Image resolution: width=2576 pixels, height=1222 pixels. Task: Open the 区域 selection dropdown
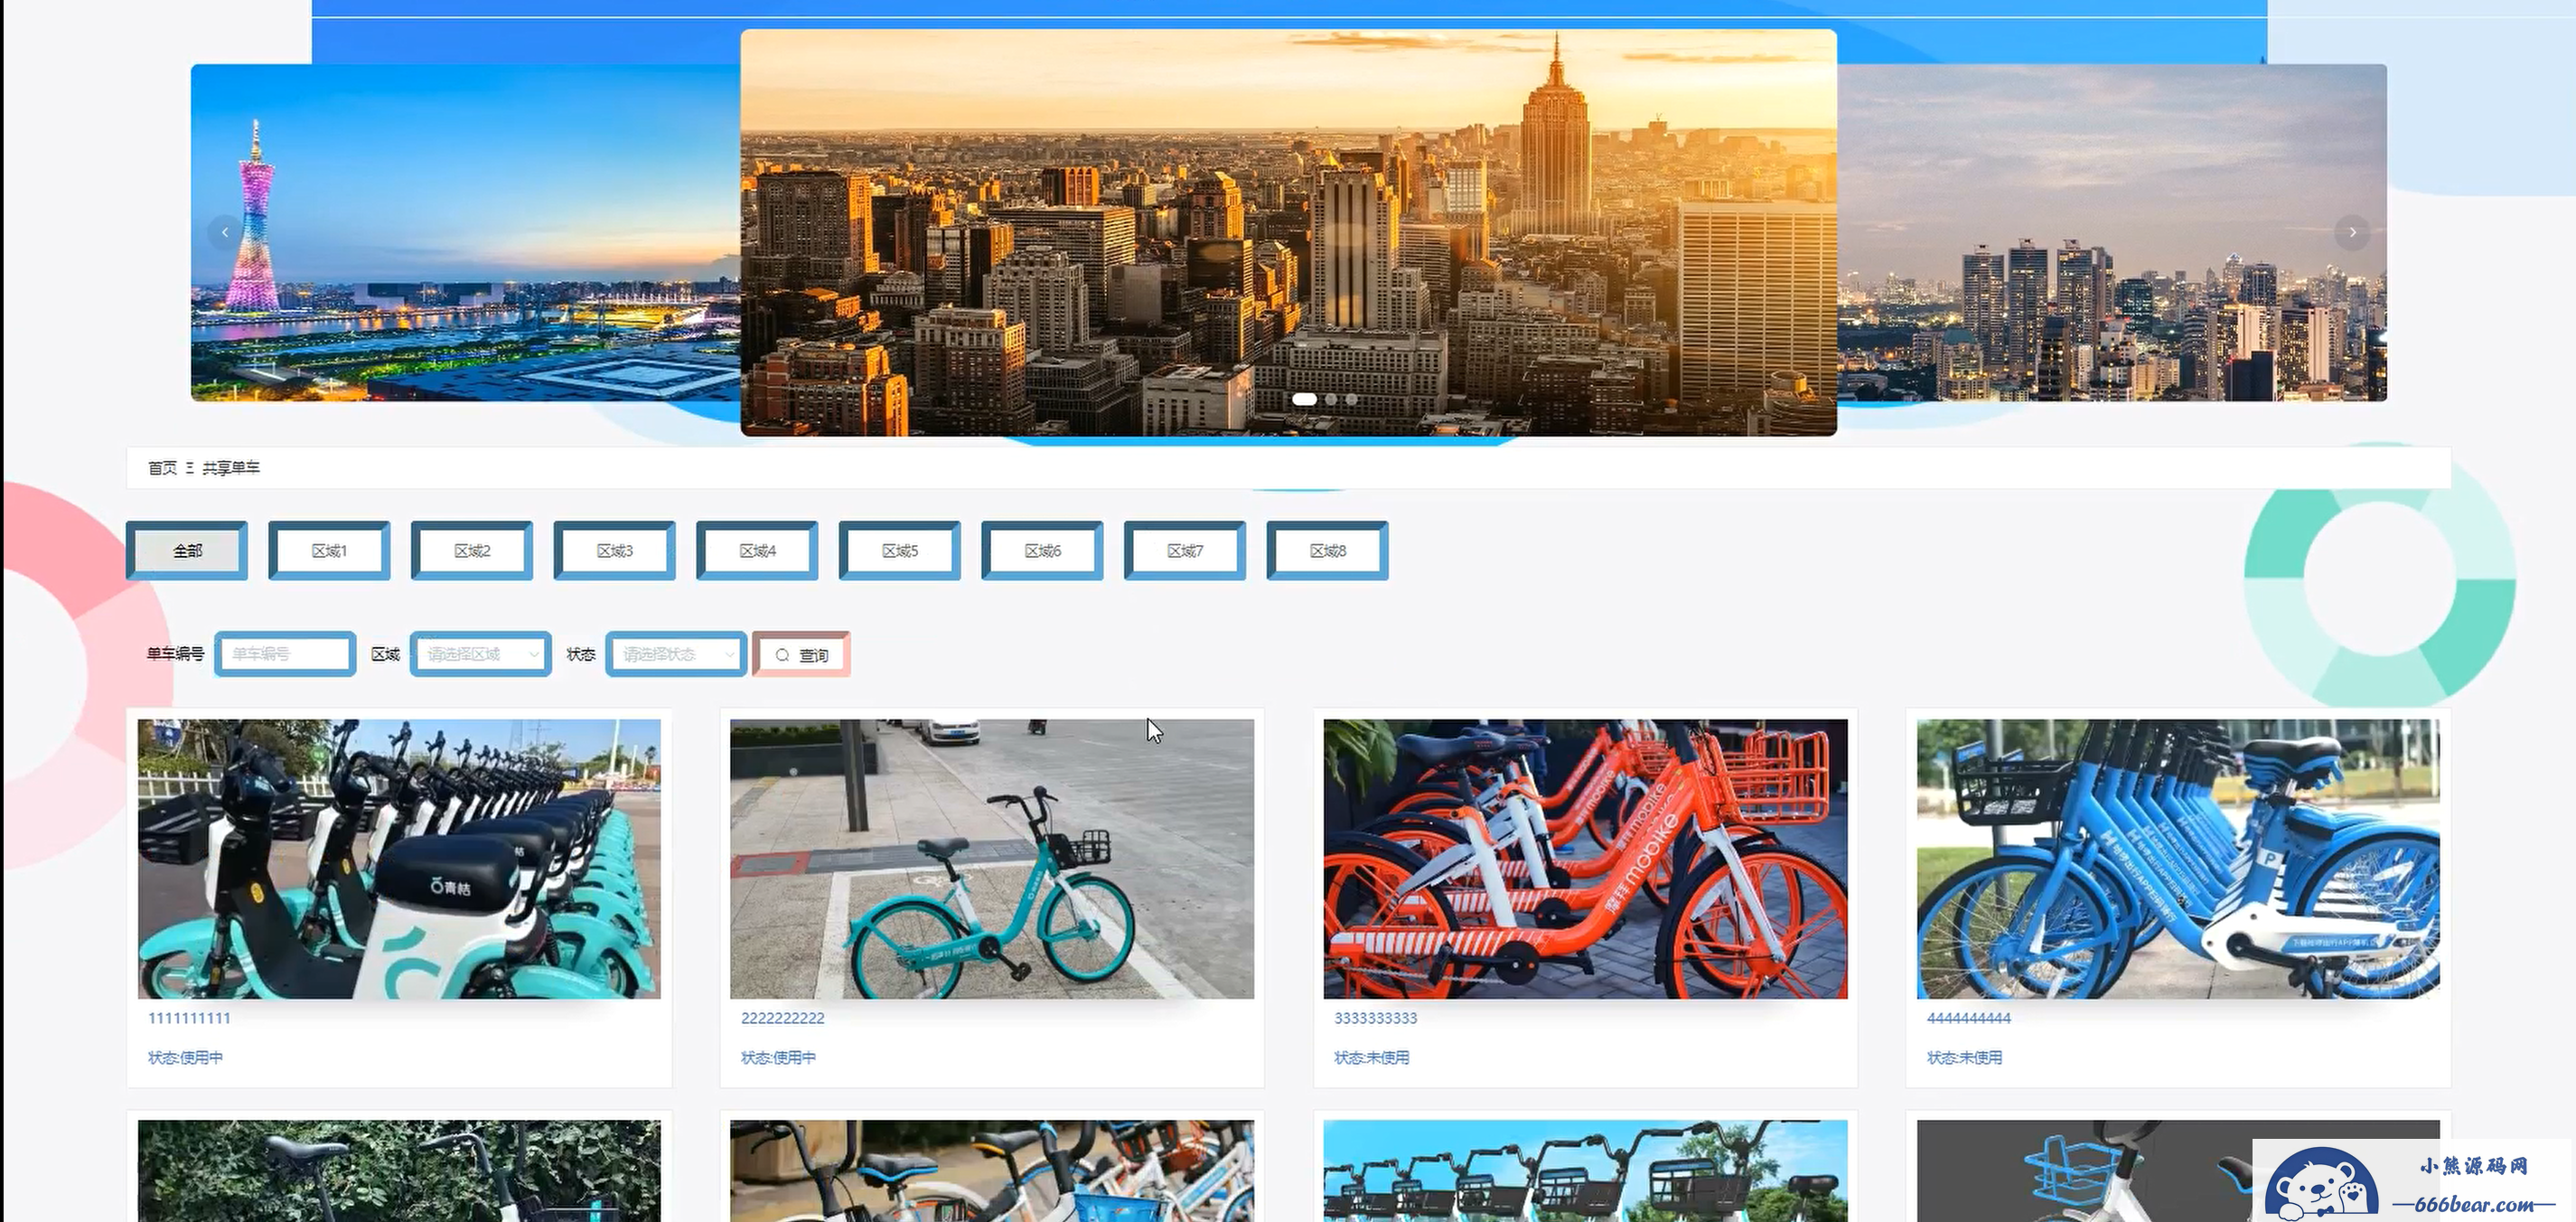click(x=481, y=654)
